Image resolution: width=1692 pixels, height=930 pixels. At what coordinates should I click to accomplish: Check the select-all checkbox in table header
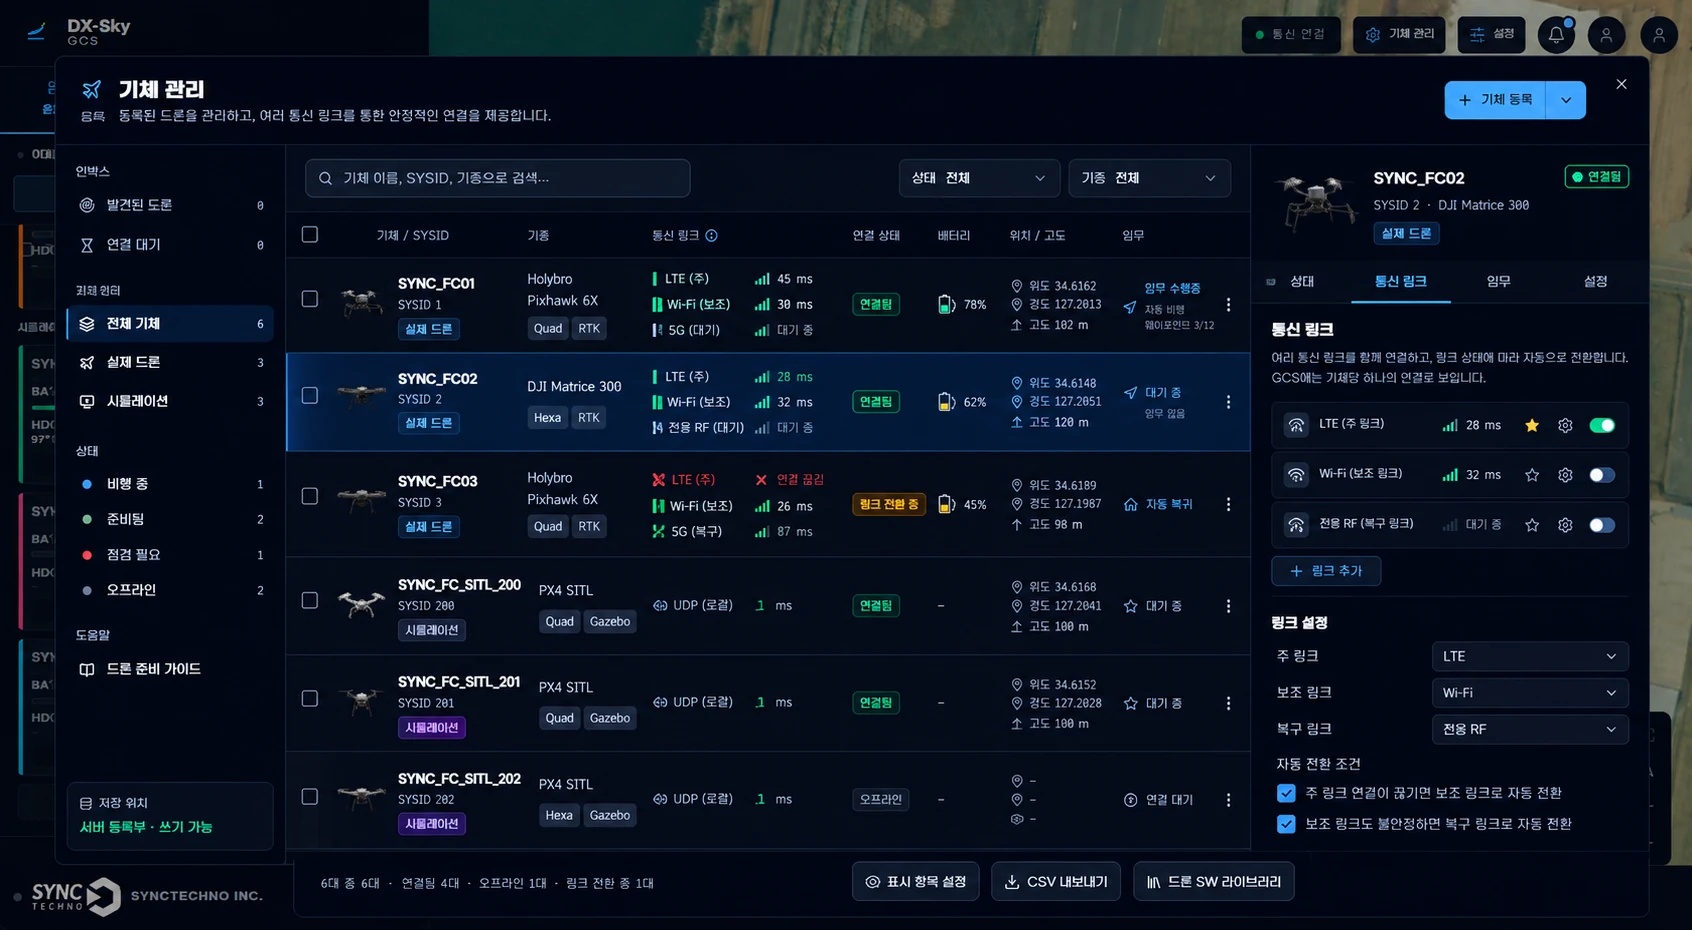(310, 234)
